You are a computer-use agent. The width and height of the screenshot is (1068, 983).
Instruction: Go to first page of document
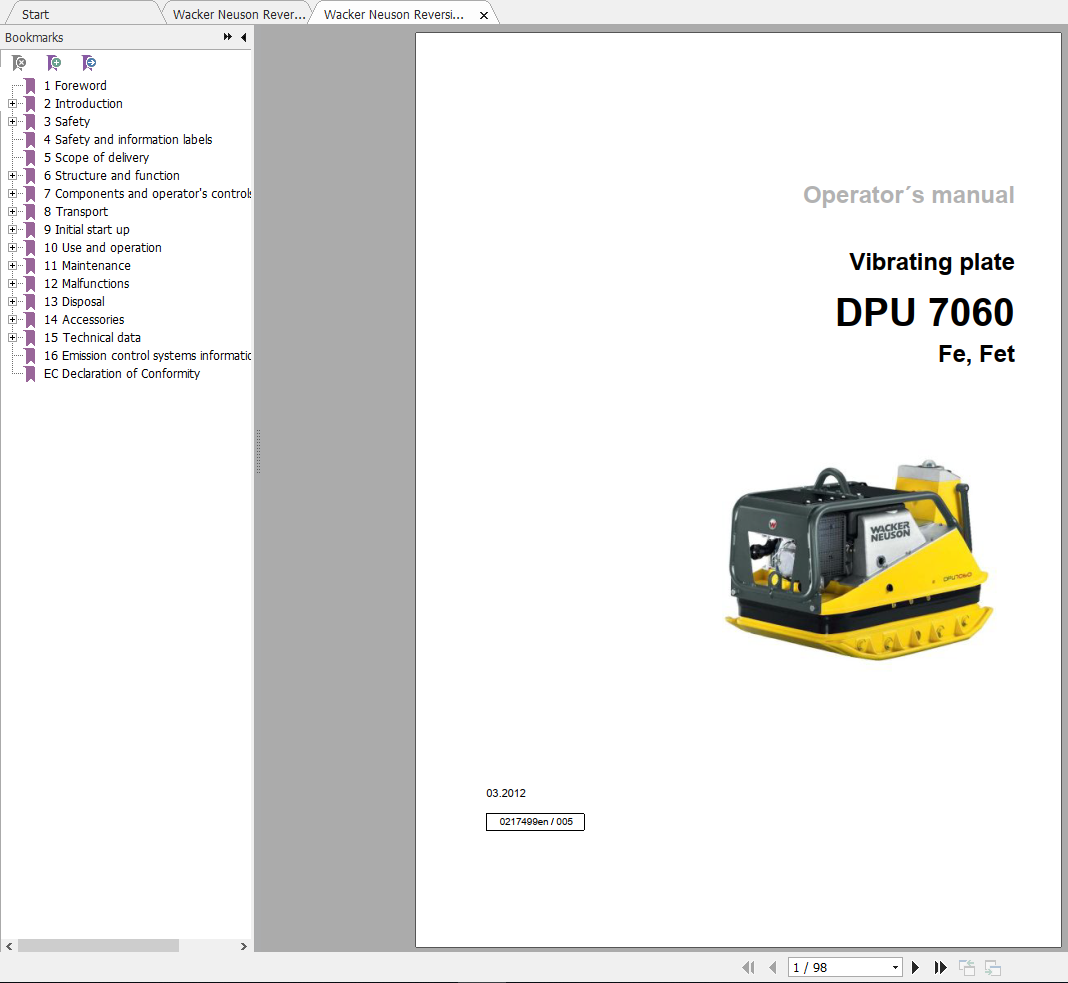pyautogui.click(x=749, y=967)
